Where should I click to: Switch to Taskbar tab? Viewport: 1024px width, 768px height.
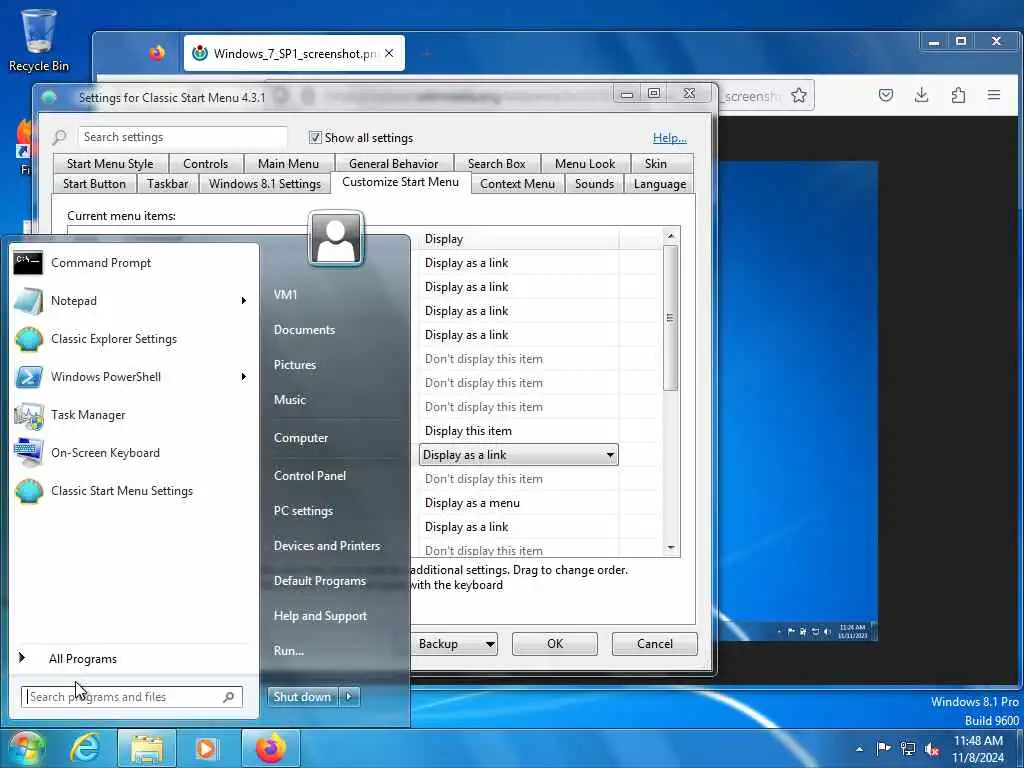(167, 184)
